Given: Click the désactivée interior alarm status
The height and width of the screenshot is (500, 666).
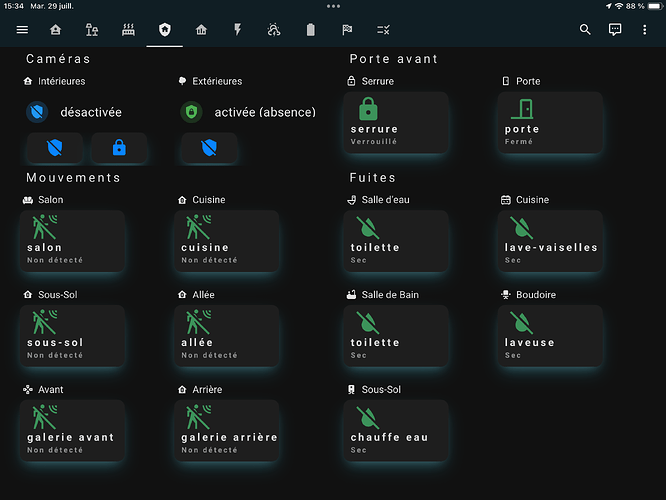Looking at the screenshot, I should [x=90, y=112].
